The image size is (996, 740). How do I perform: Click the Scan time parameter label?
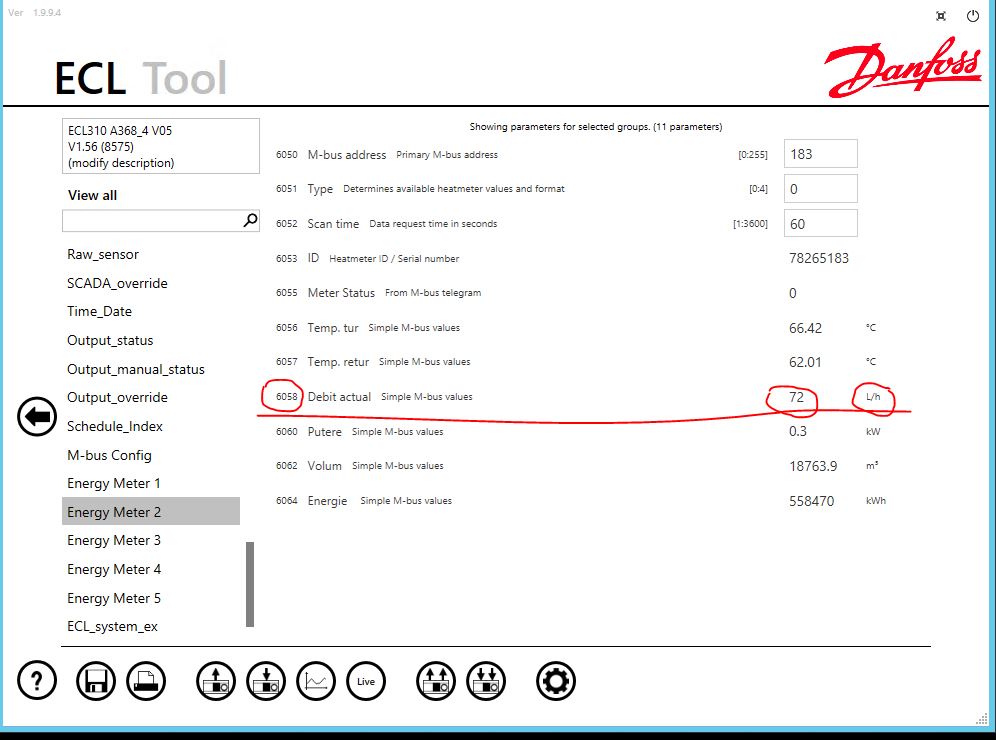(333, 224)
